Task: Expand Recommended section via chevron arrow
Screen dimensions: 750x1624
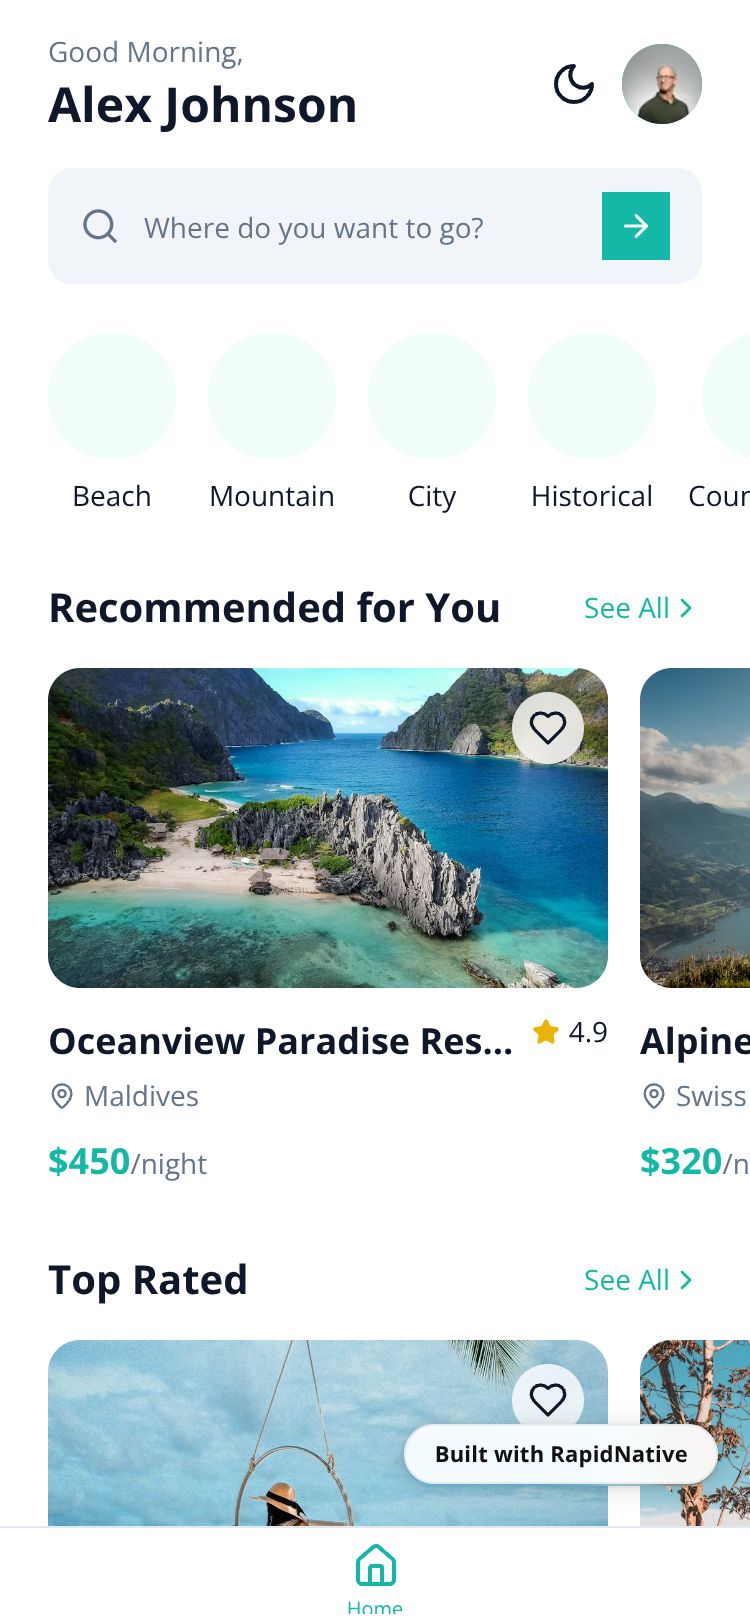Action: tap(686, 608)
